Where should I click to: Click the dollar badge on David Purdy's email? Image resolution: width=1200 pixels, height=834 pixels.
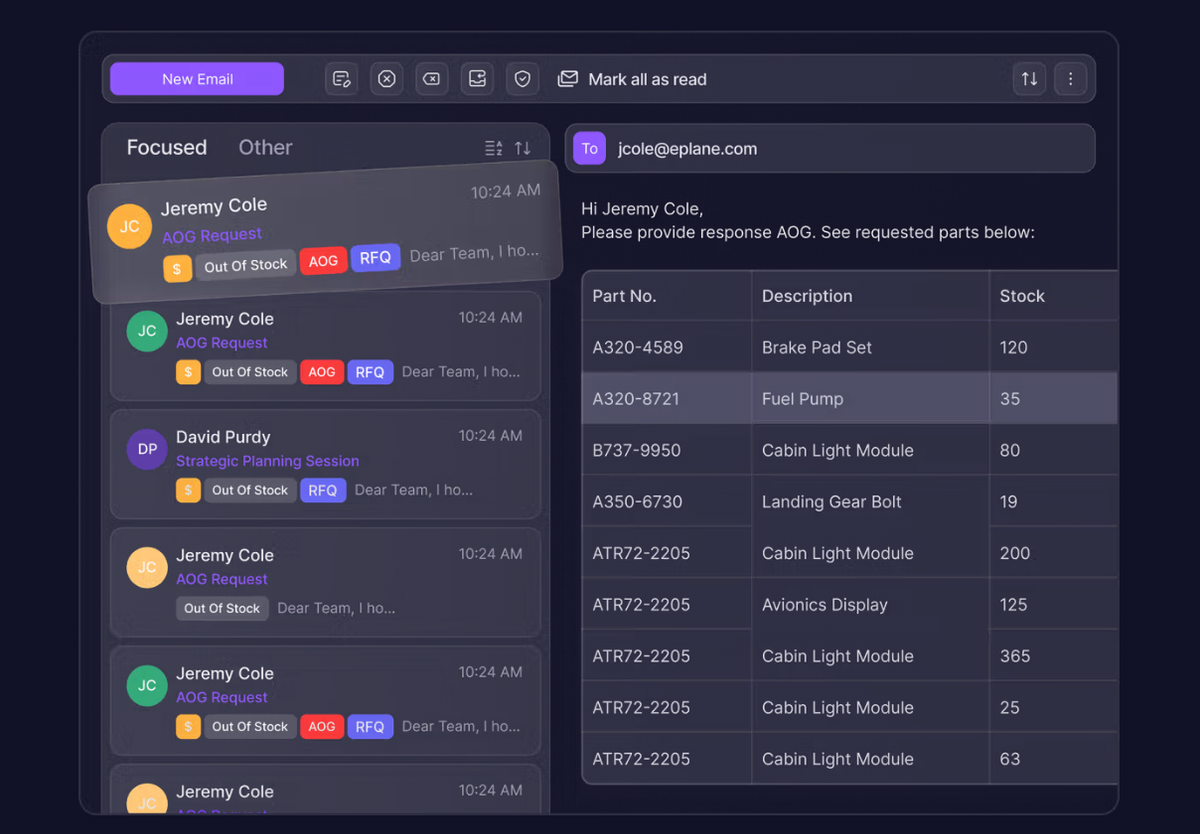(188, 490)
